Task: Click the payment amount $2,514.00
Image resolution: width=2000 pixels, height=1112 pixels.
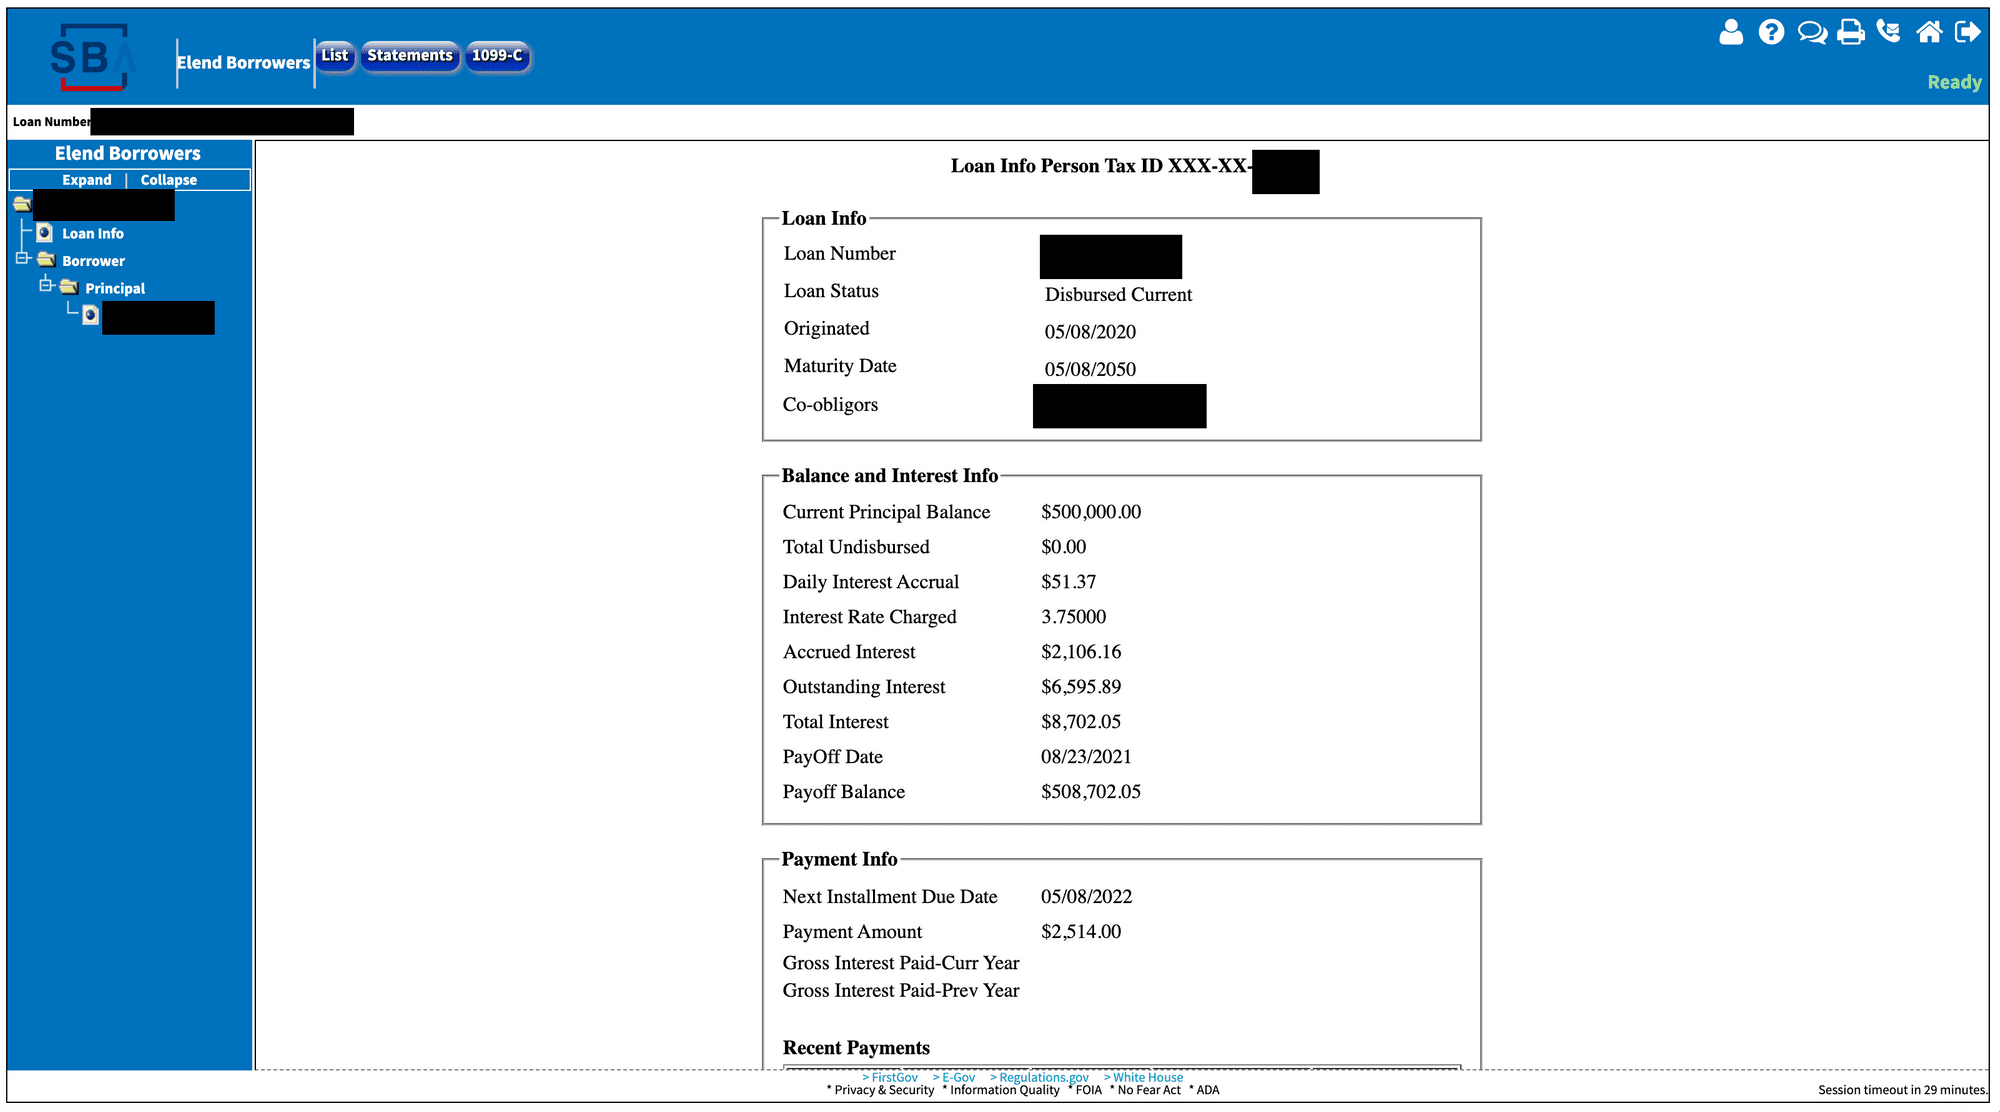Action: 1081,932
